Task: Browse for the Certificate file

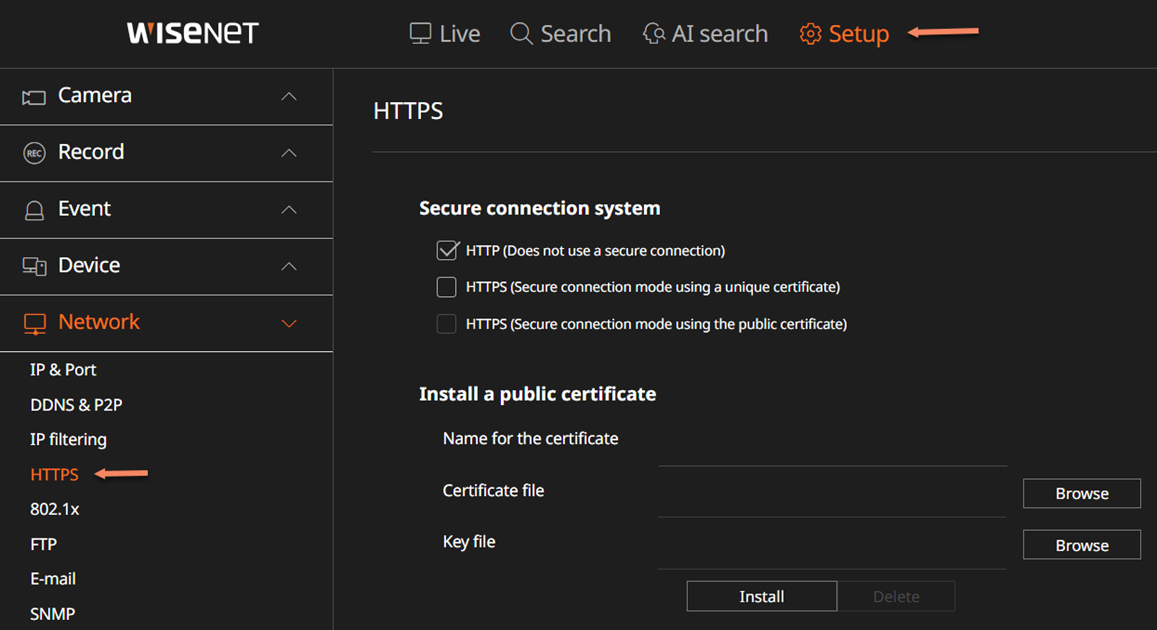Action: coord(1081,493)
